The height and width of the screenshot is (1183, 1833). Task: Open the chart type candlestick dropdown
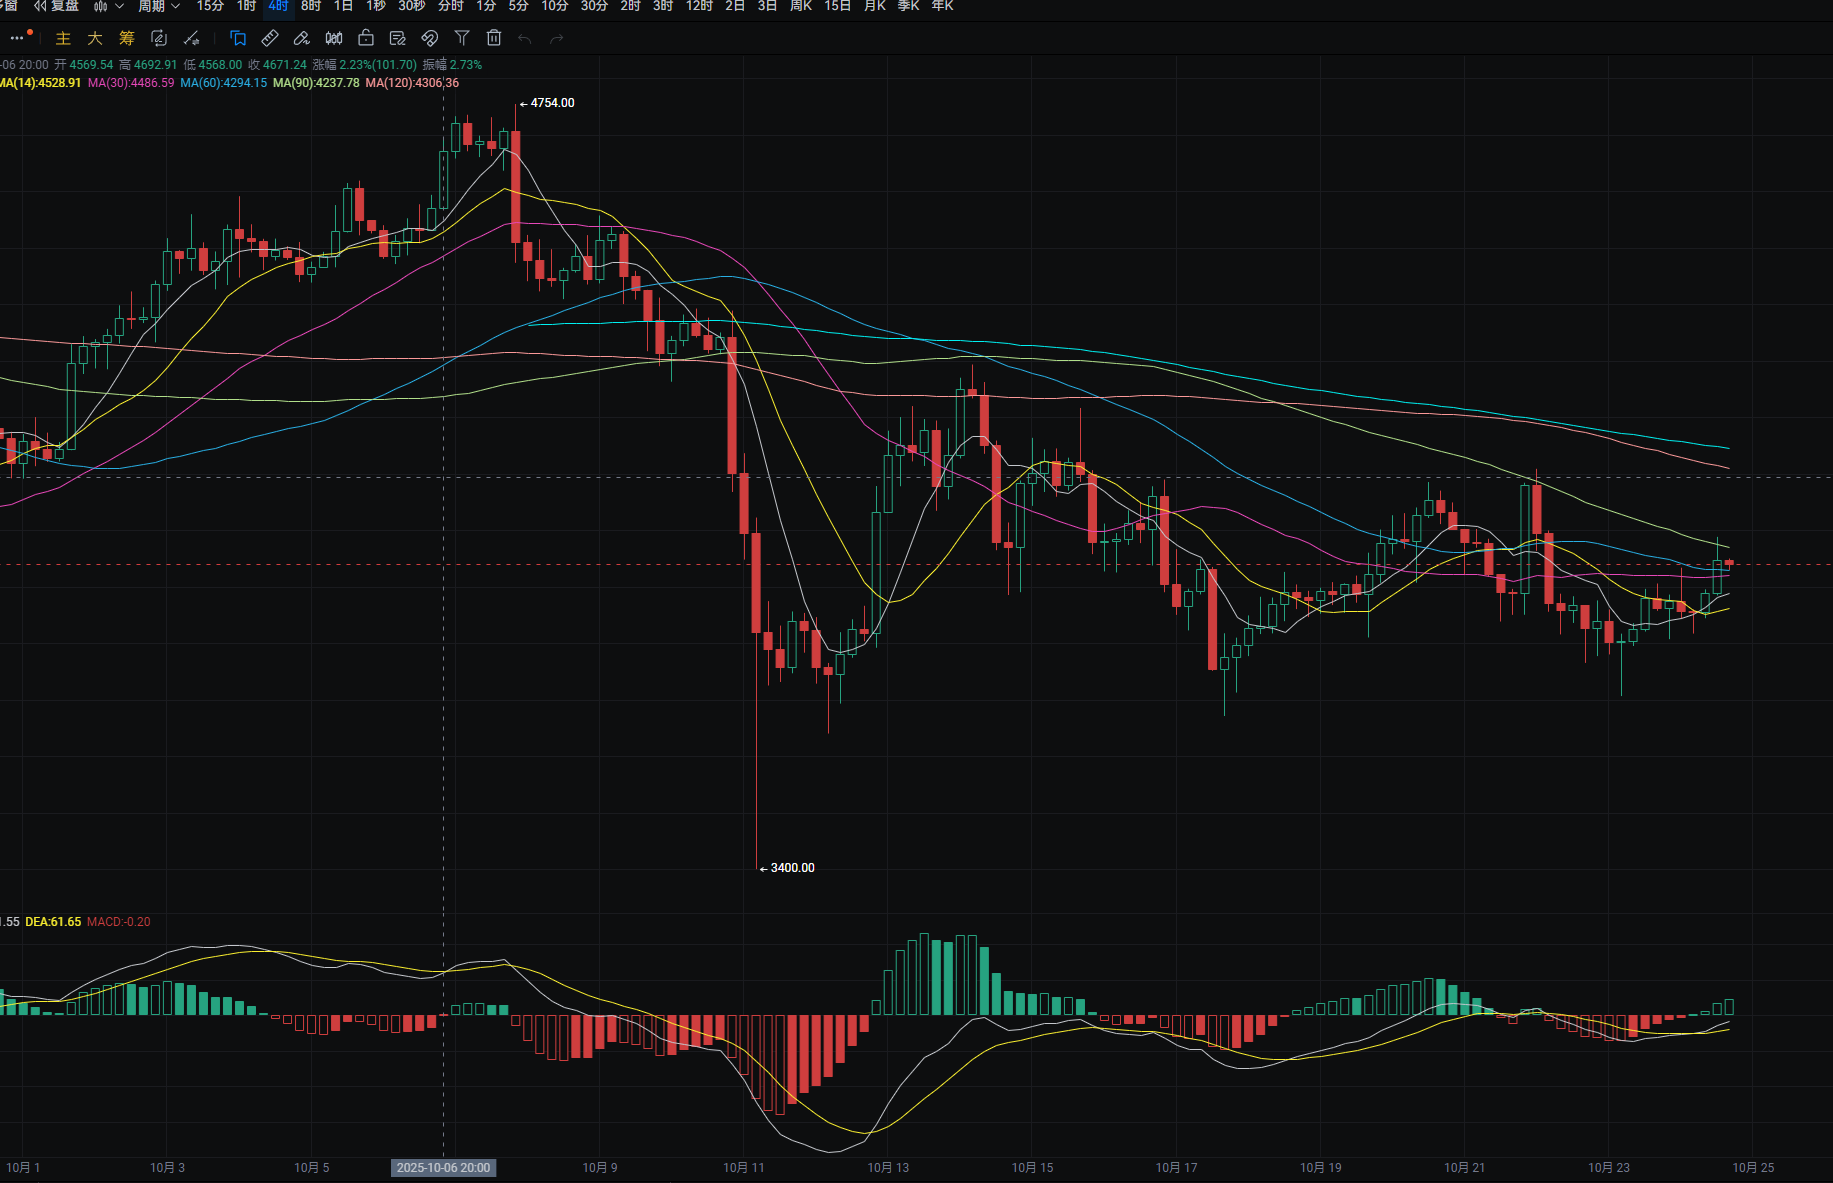click(x=108, y=6)
